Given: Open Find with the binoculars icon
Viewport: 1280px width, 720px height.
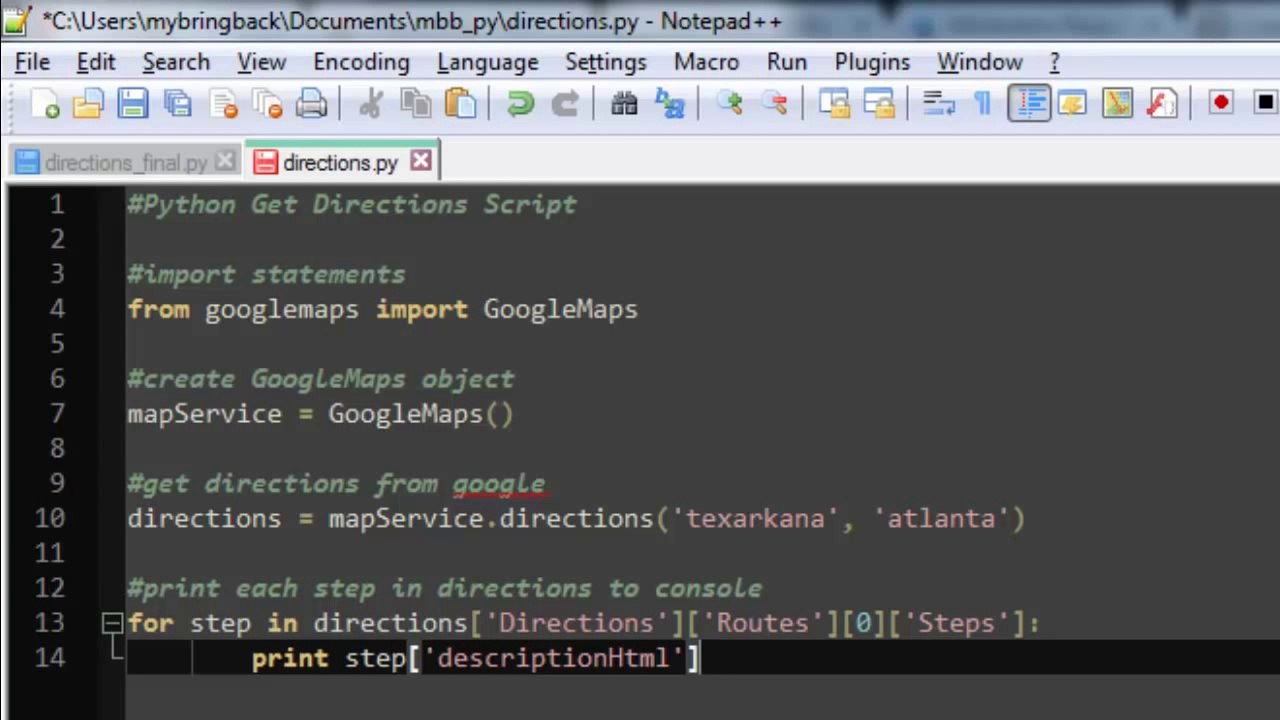Looking at the screenshot, I should click(x=624, y=103).
